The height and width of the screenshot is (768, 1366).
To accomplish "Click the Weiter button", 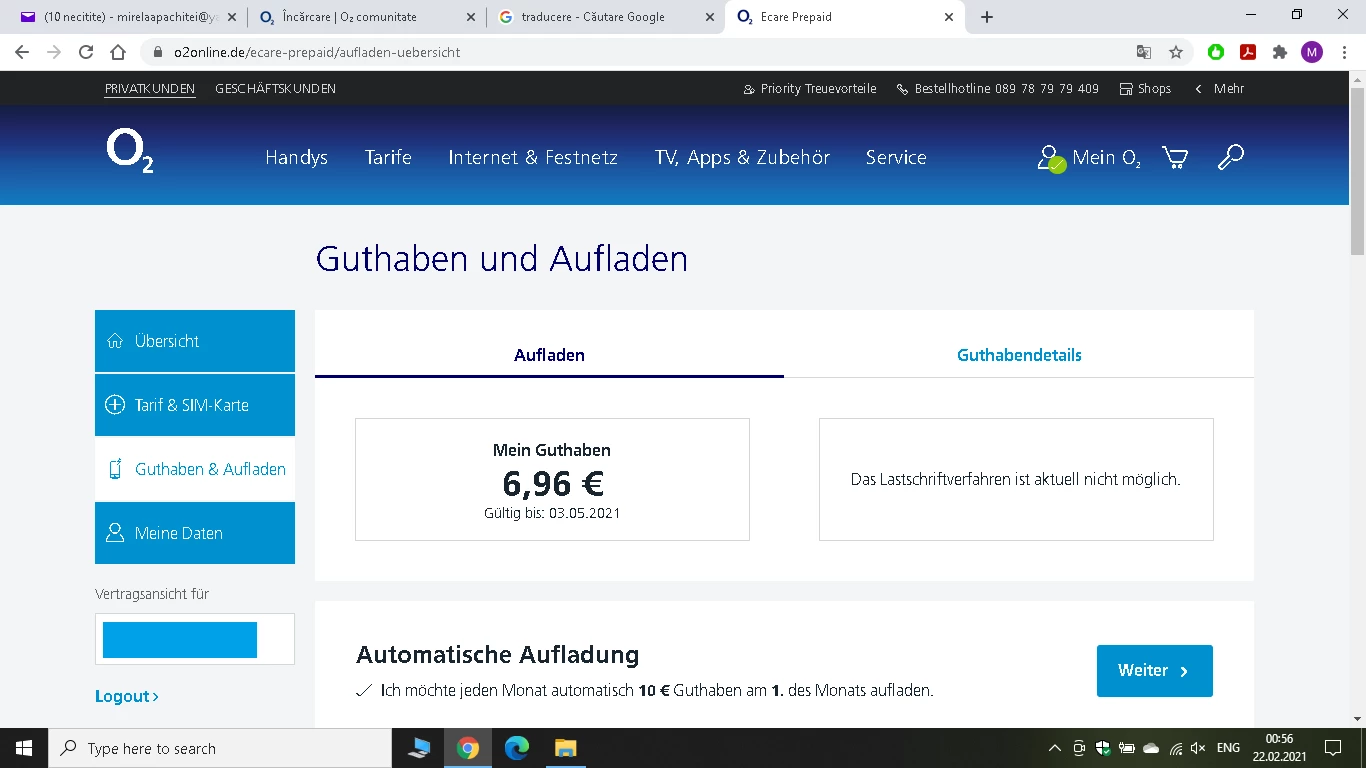I will 1155,671.
